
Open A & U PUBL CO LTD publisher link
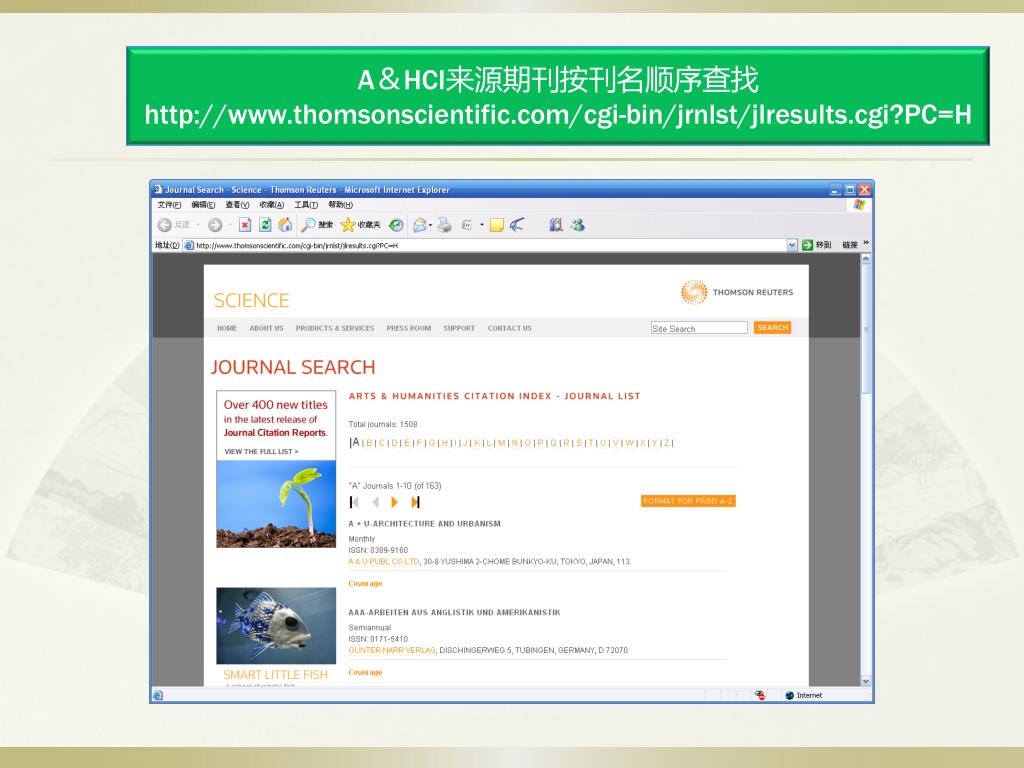[x=384, y=562]
